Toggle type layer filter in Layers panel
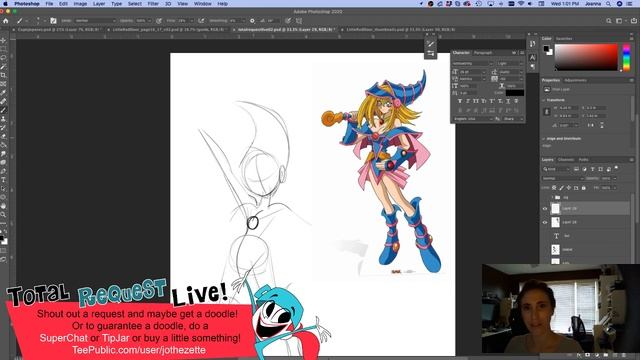This screenshot has width=640, height=360. click(x=593, y=169)
